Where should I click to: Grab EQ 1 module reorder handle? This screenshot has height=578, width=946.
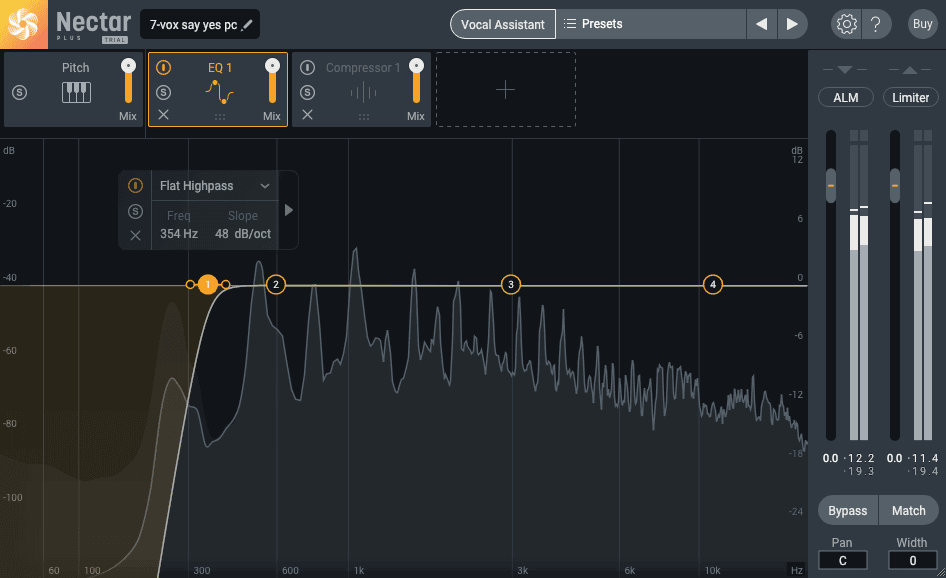tap(220, 116)
